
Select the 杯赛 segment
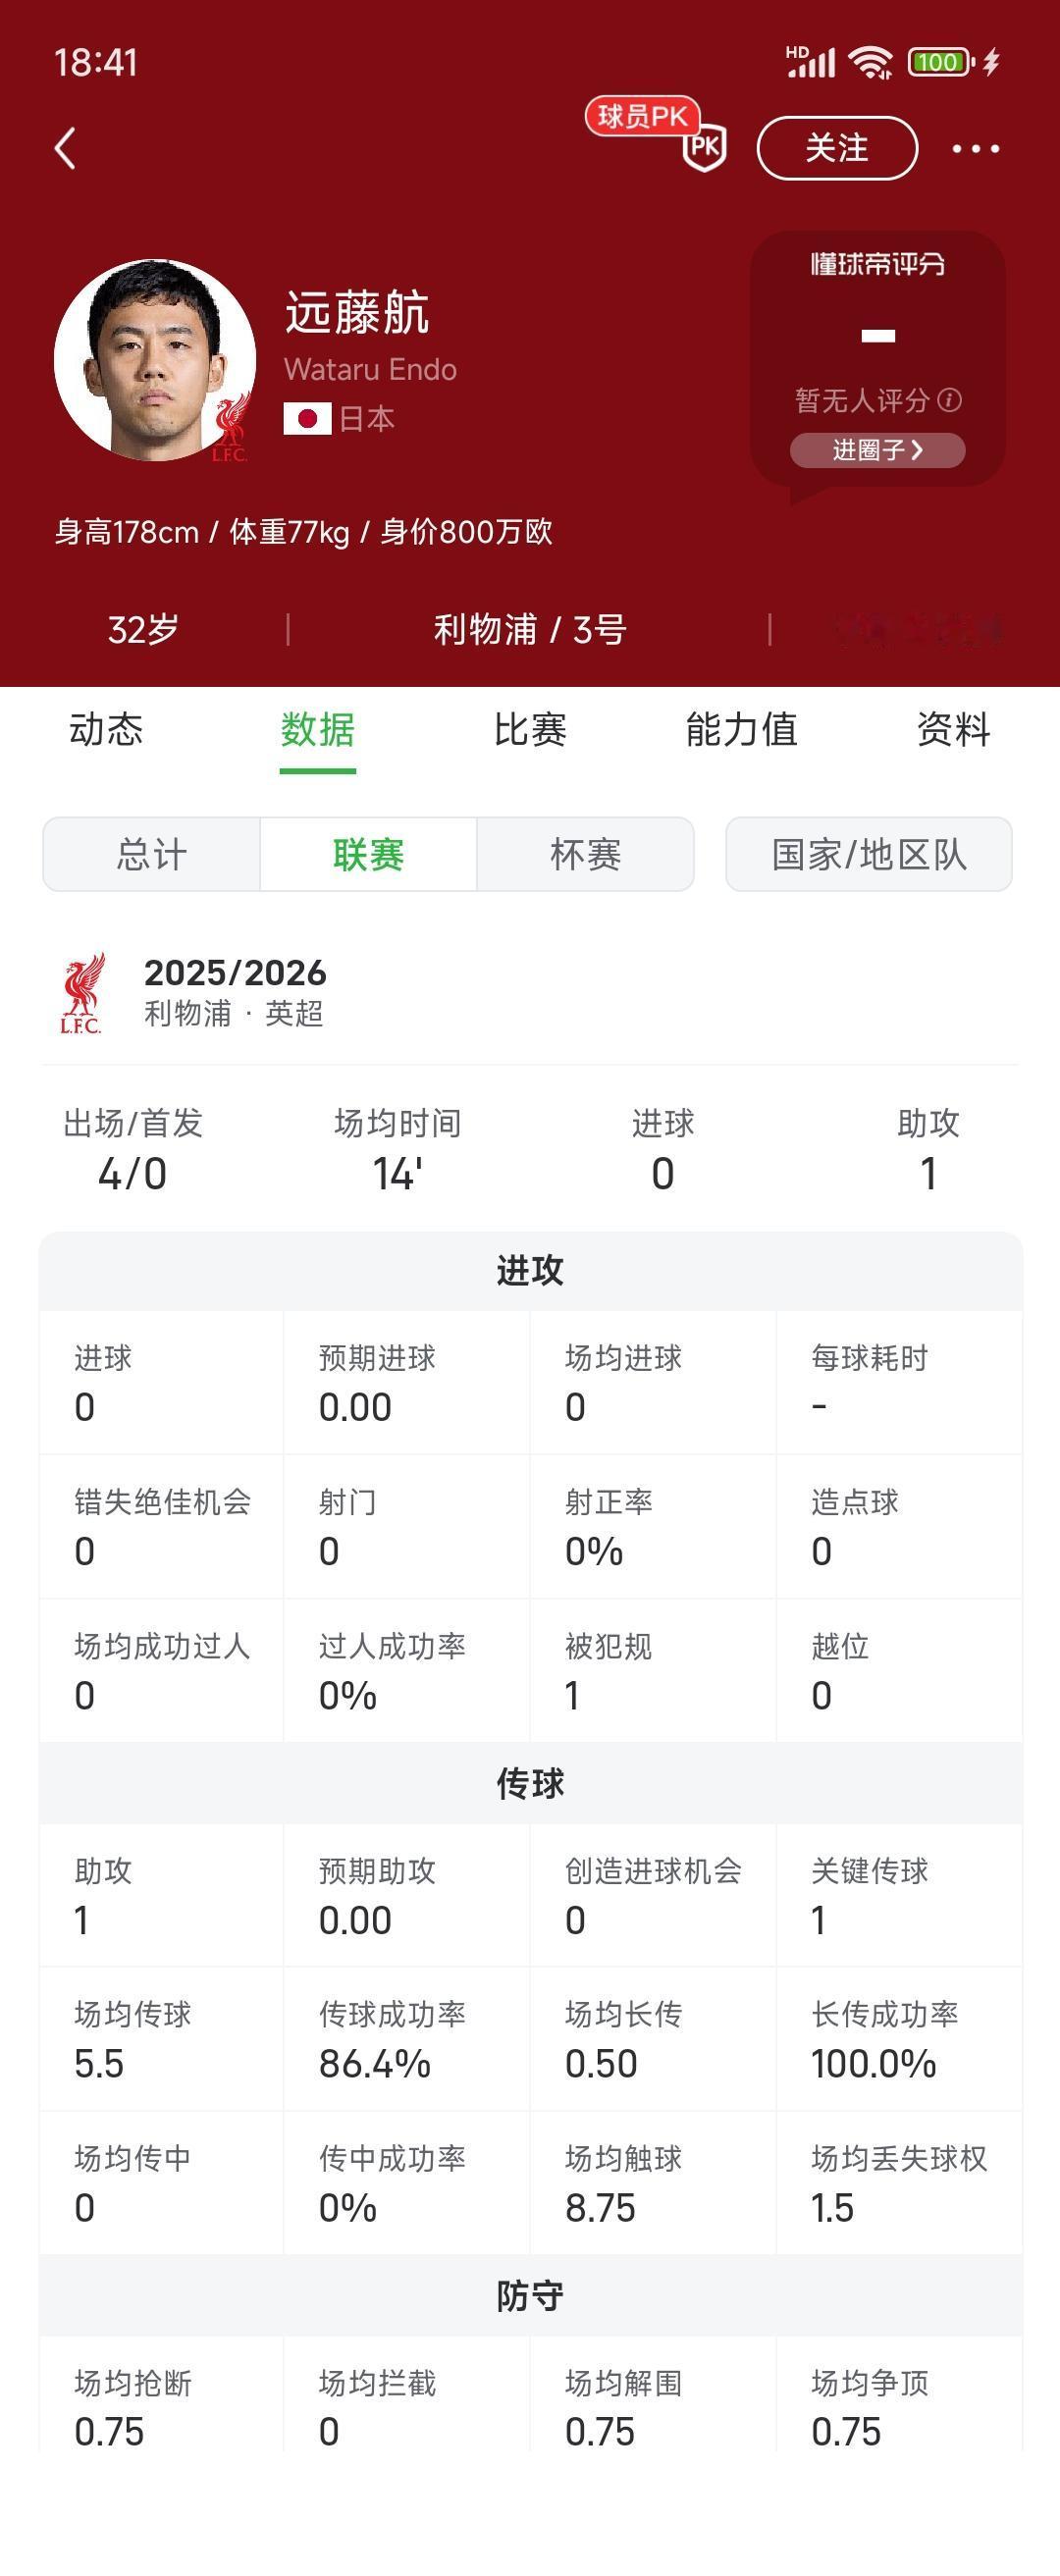tap(586, 854)
